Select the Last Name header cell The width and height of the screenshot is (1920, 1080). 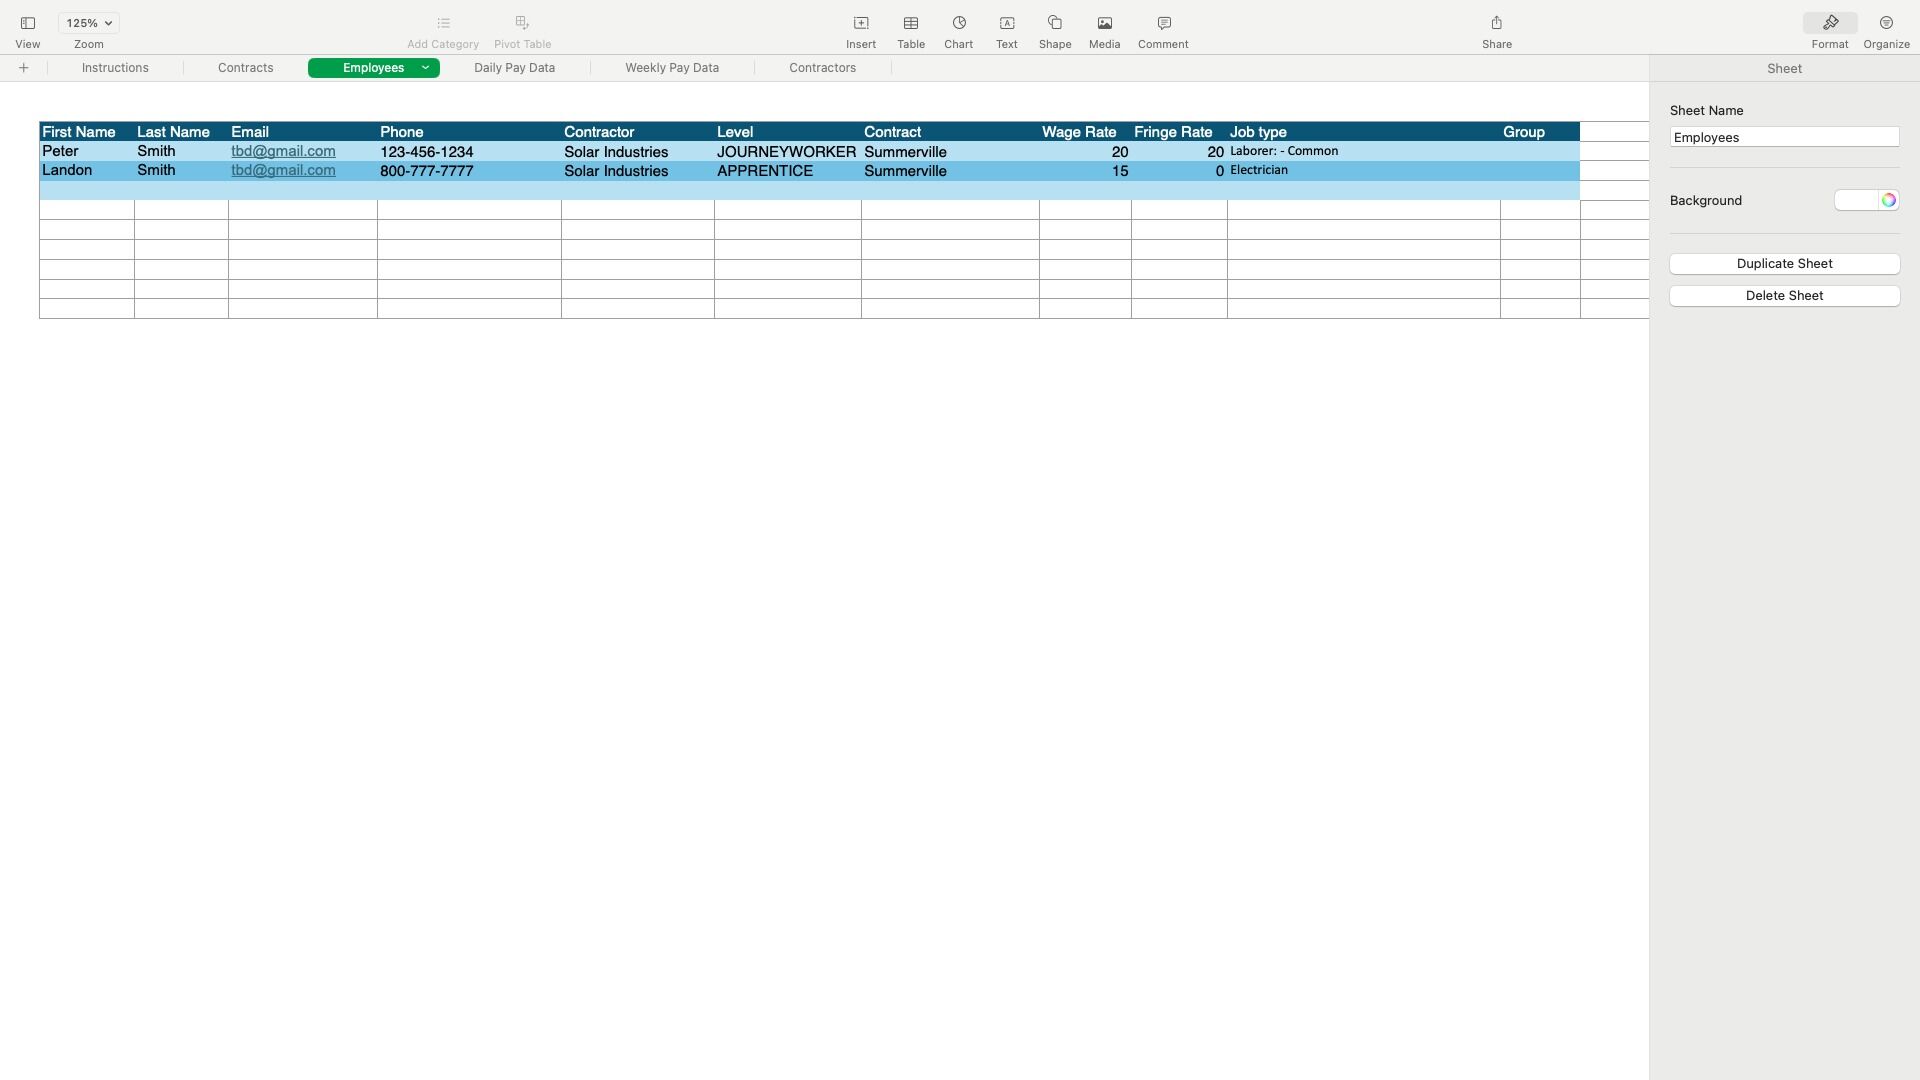(x=181, y=132)
